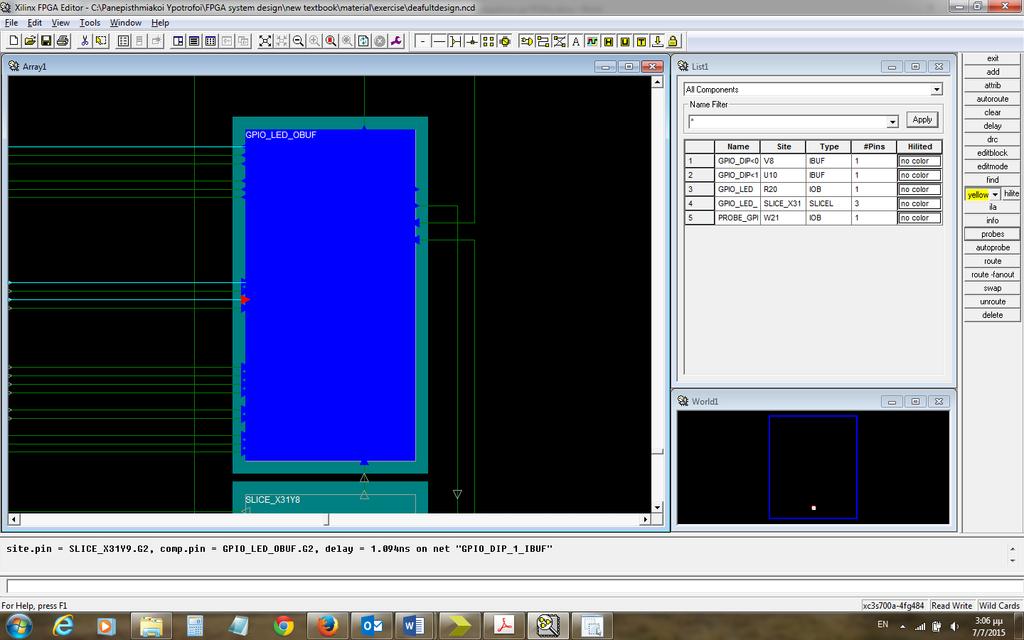
Task: Open the All Components dropdown in List1
Action: (936, 89)
